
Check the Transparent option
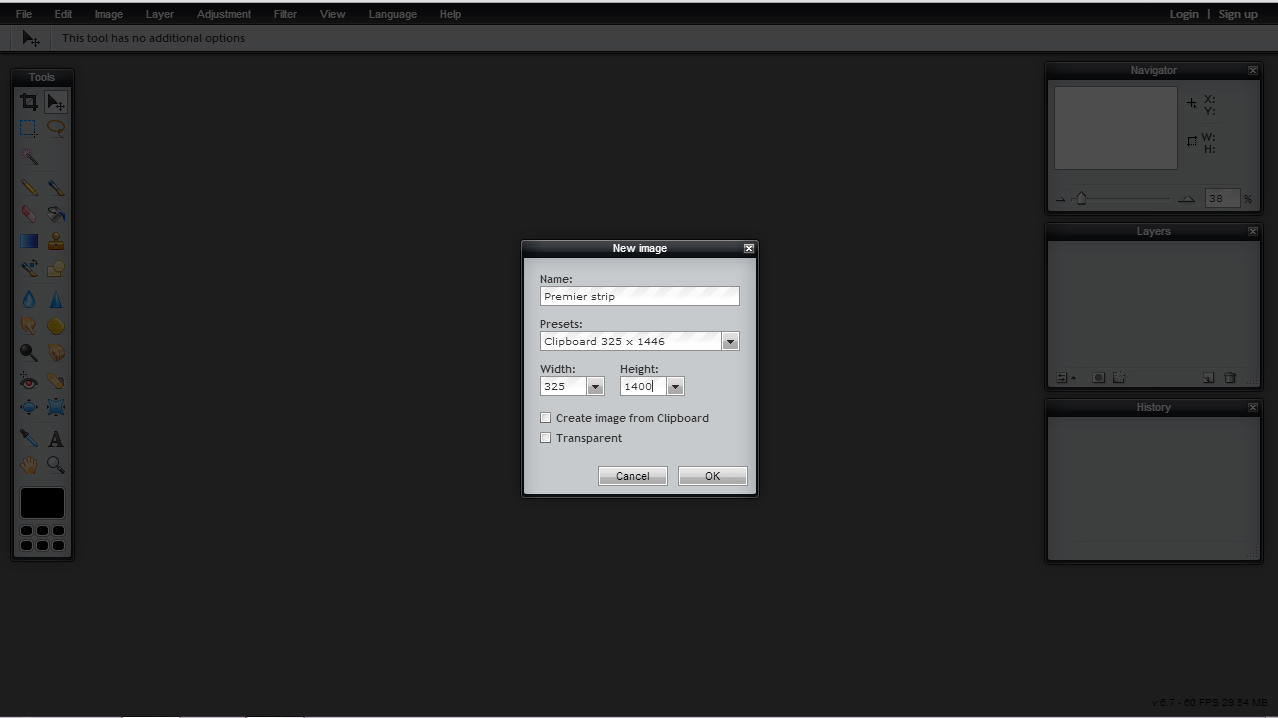[x=546, y=438]
